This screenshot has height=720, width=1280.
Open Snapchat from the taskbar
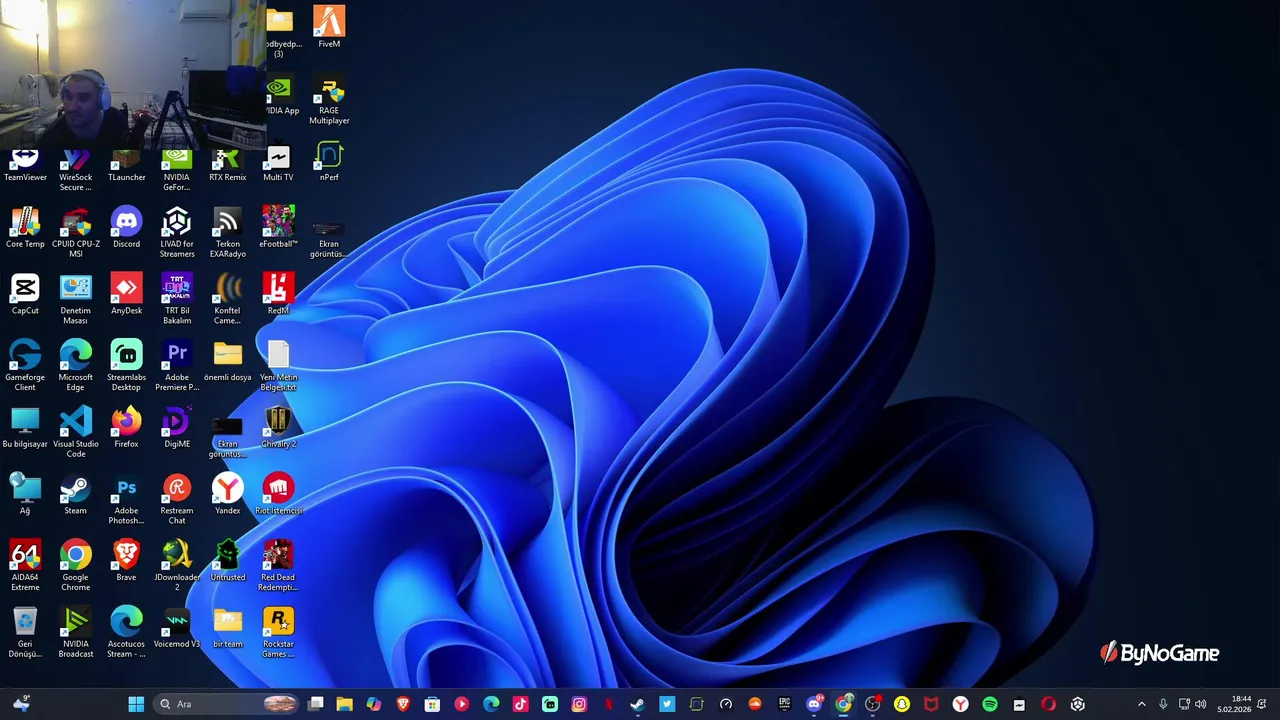[x=902, y=704]
